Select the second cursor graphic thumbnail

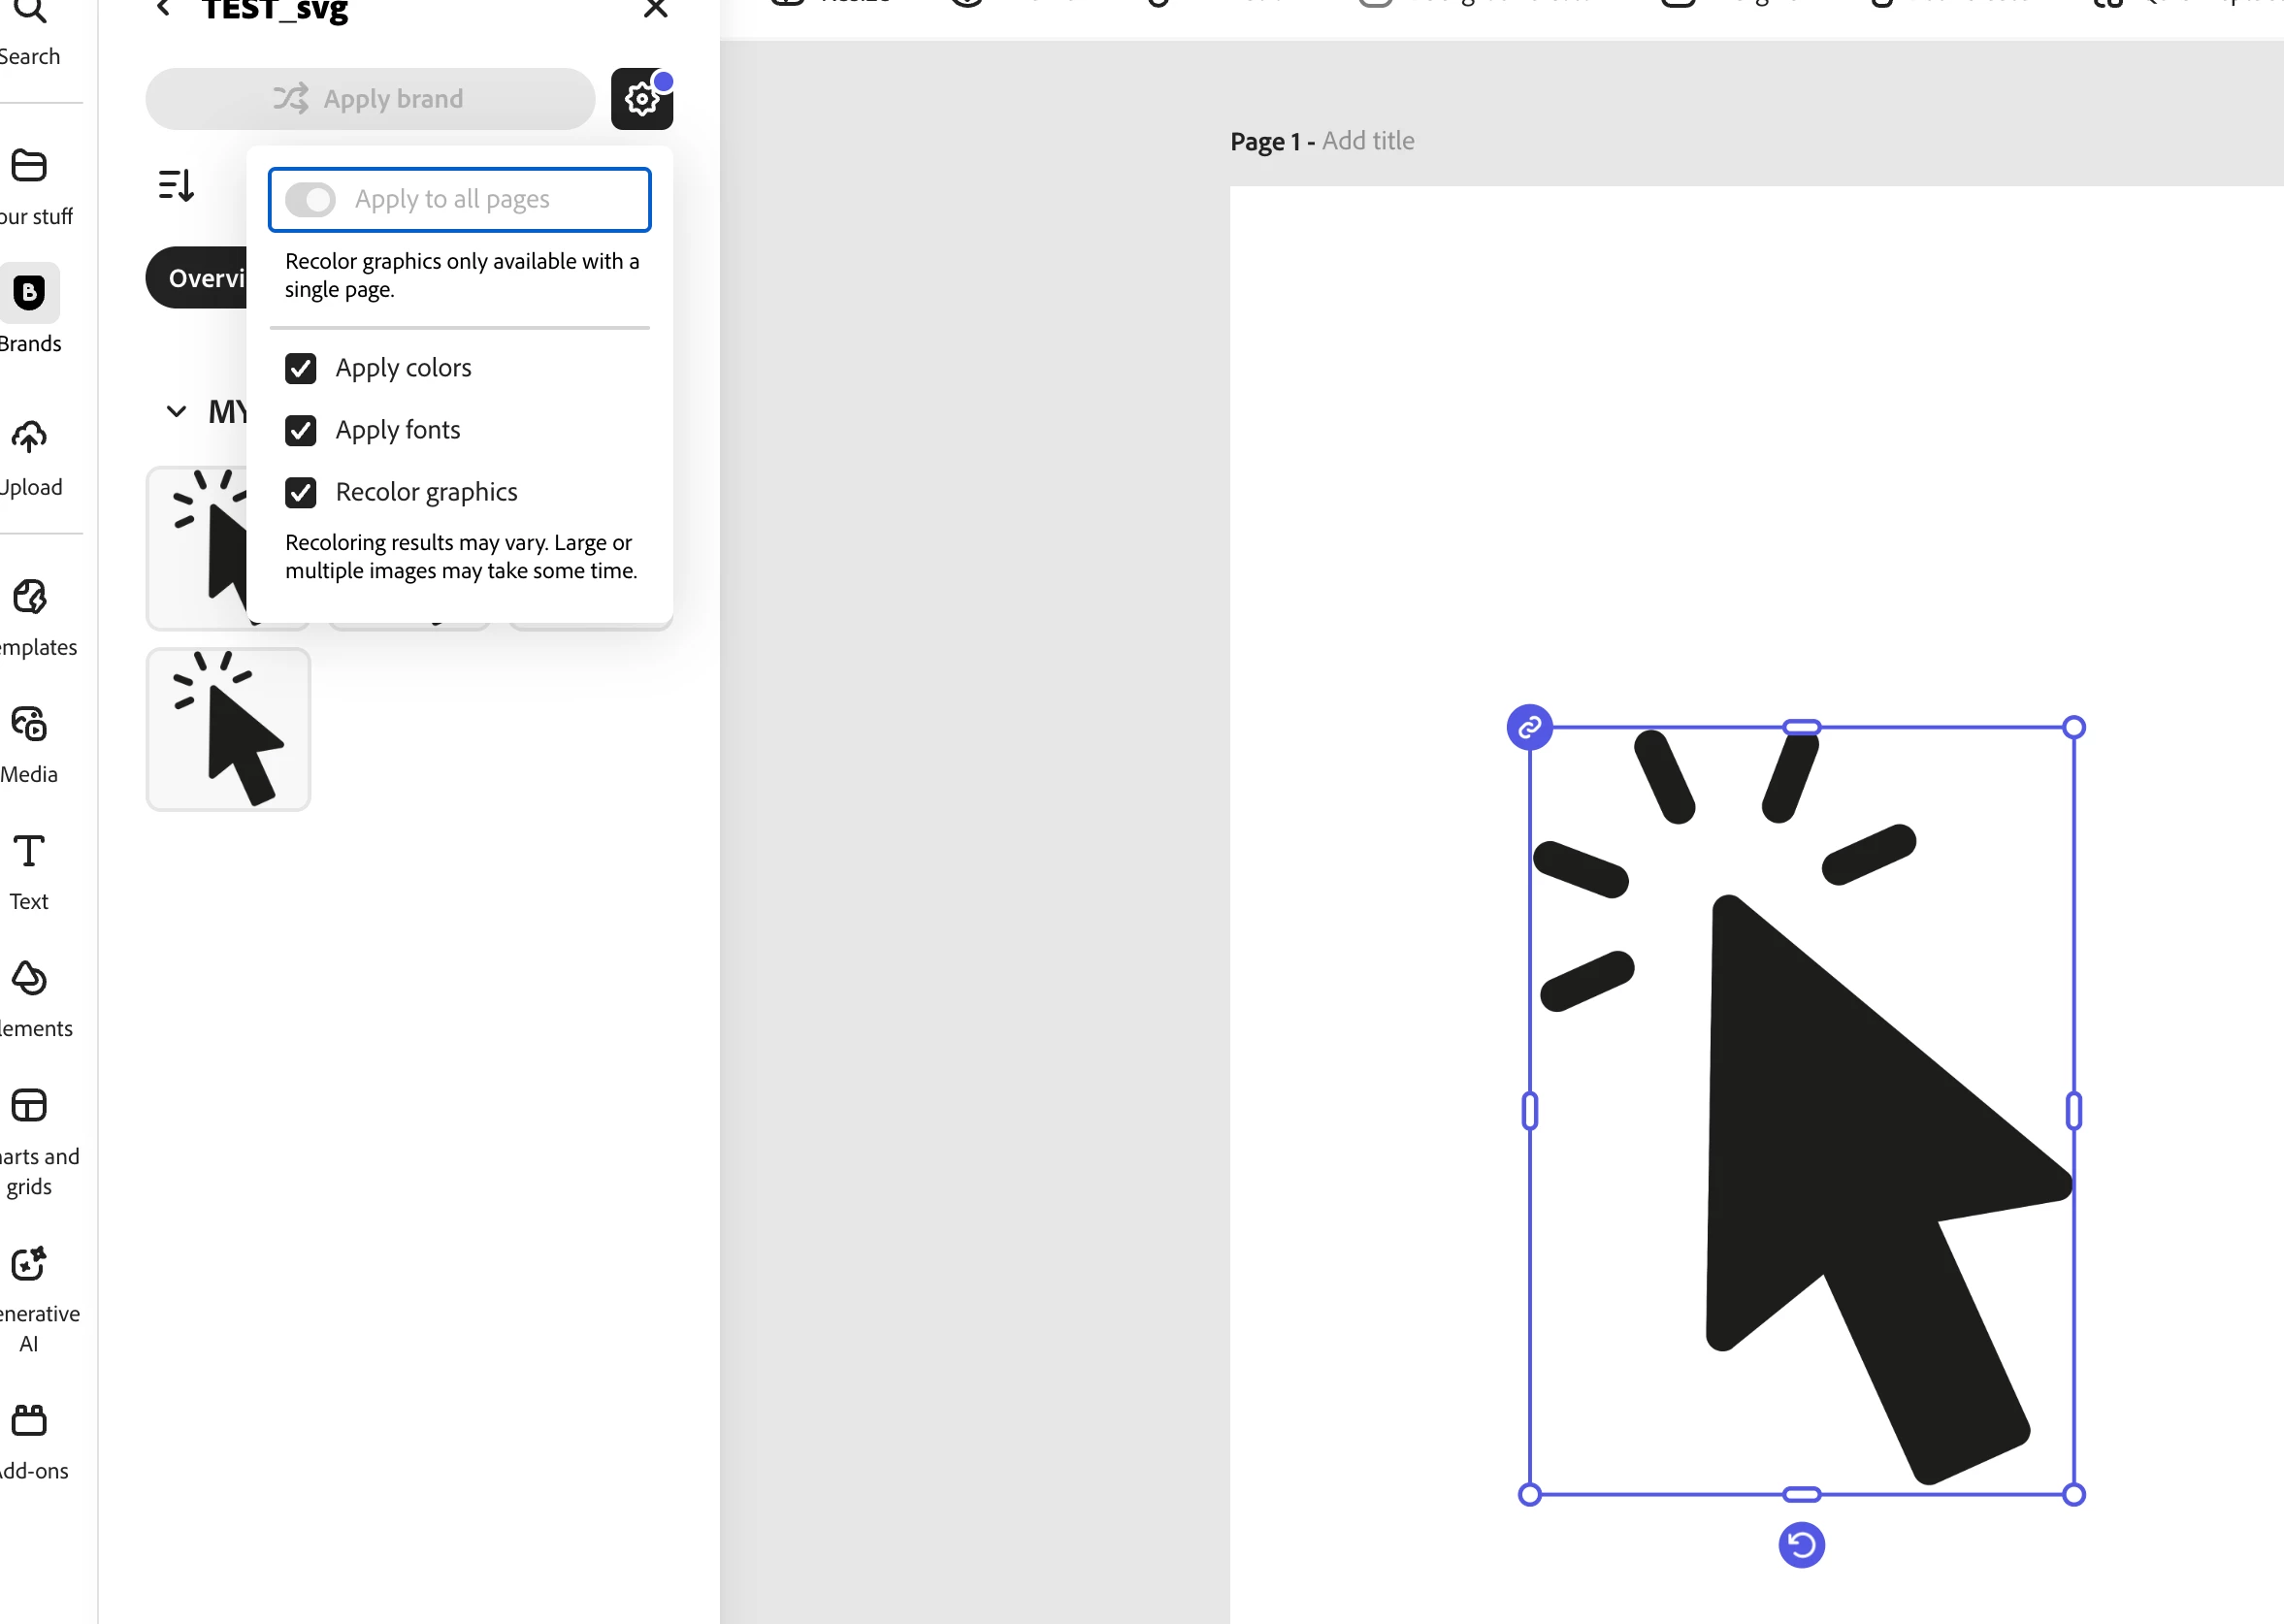point(228,729)
